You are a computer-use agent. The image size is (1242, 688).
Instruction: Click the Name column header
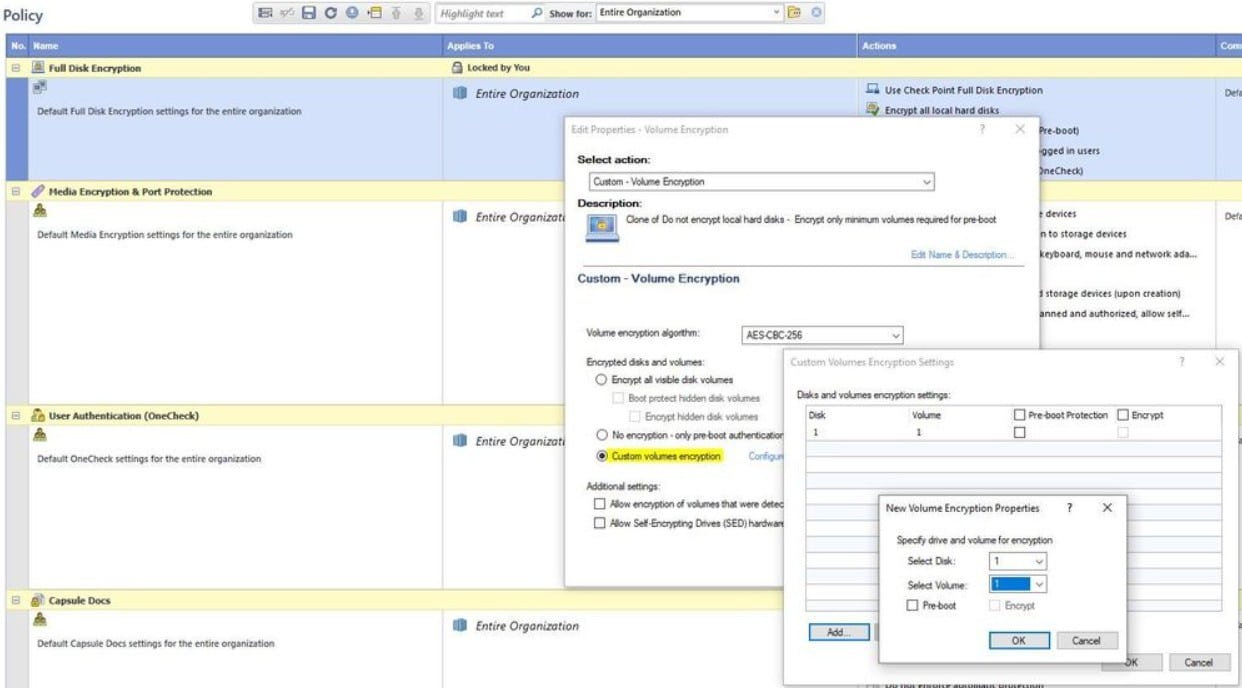point(236,46)
